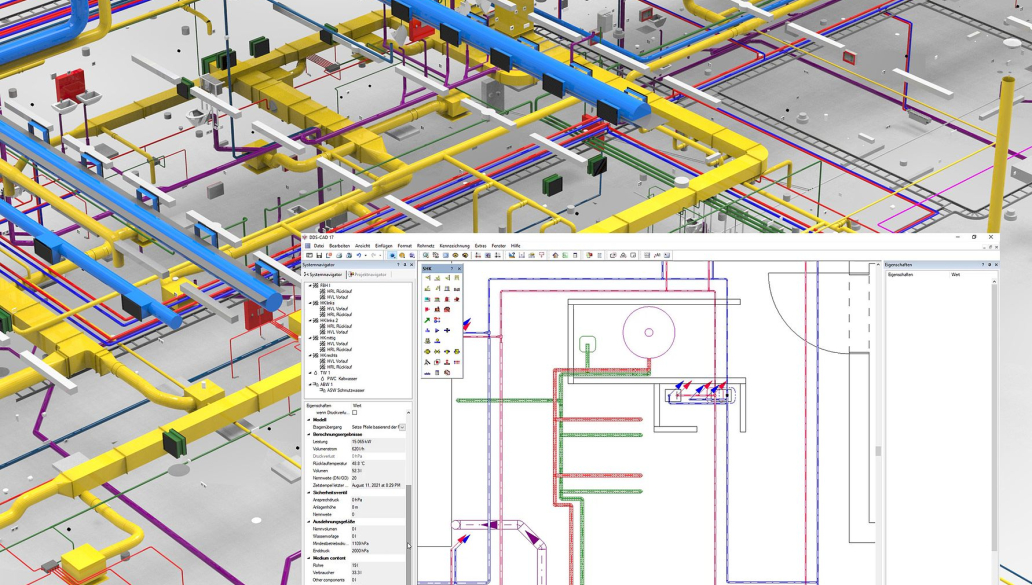Select the blue cross tool in SHK palette
Viewport: 1032px width, 585px height.
coord(447,330)
